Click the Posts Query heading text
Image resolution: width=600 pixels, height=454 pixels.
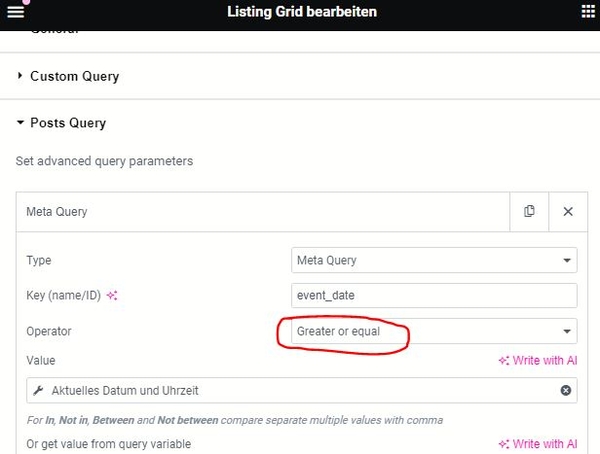coord(68,123)
